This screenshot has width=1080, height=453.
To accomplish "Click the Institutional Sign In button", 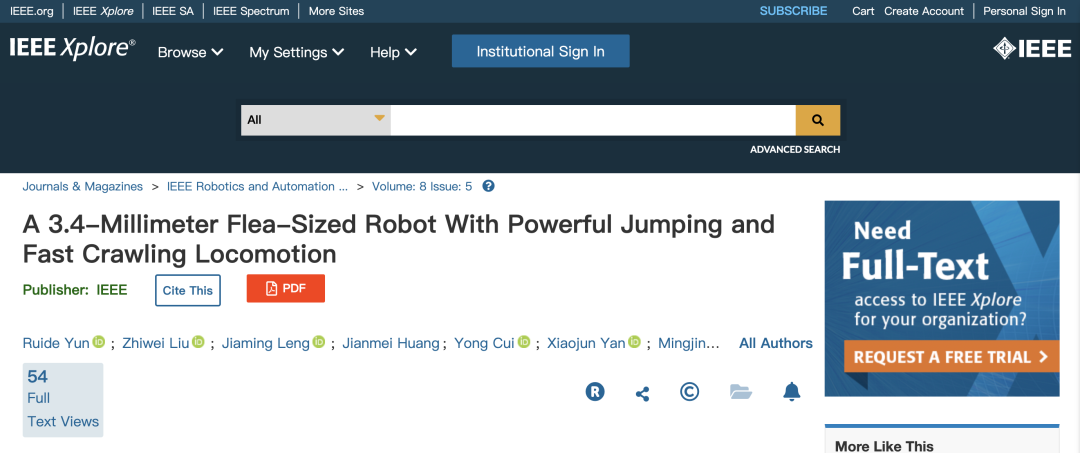I will point(540,51).
